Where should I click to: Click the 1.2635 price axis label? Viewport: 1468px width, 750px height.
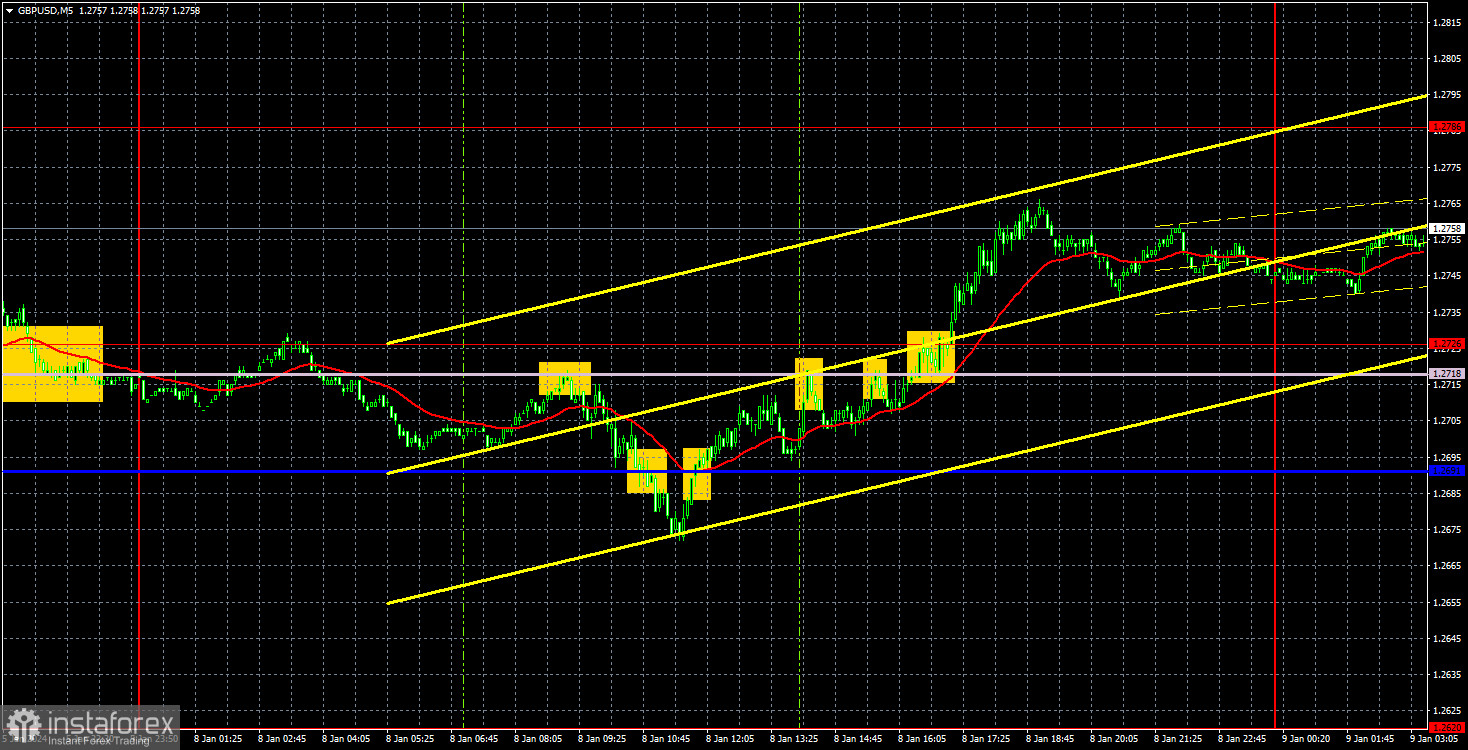[x=1447, y=675]
